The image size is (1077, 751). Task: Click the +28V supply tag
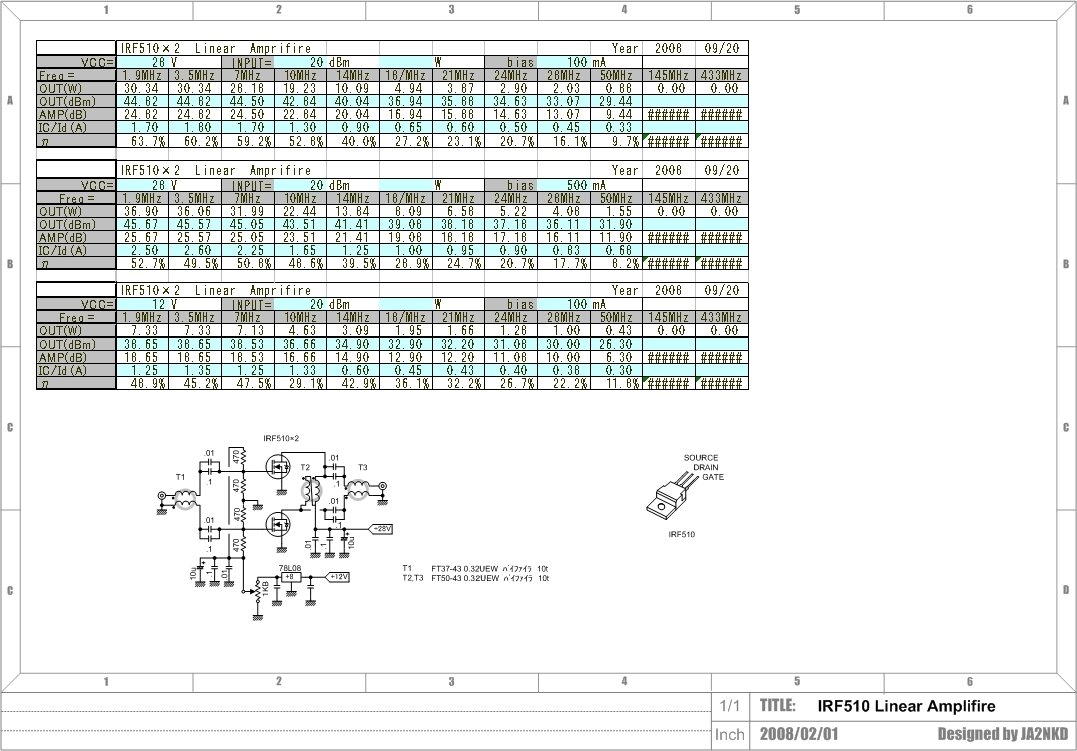[x=382, y=527]
